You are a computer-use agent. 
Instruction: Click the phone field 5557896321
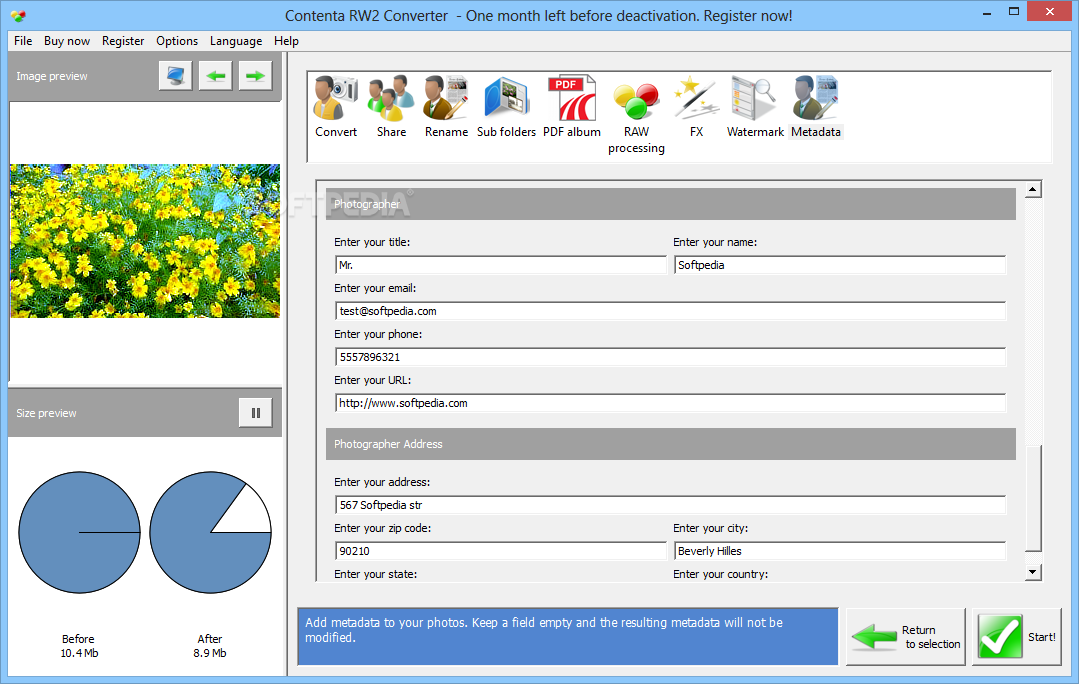pyautogui.click(x=670, y=357)
